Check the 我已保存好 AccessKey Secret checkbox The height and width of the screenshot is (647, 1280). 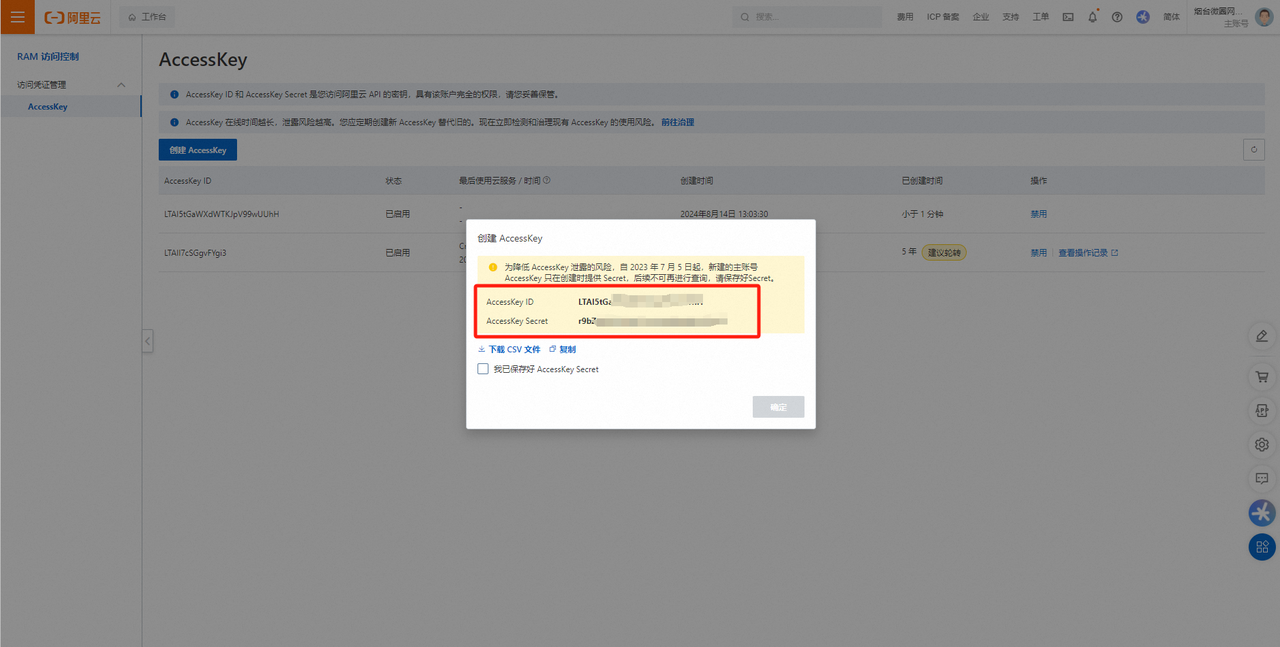tap(484, 369)
